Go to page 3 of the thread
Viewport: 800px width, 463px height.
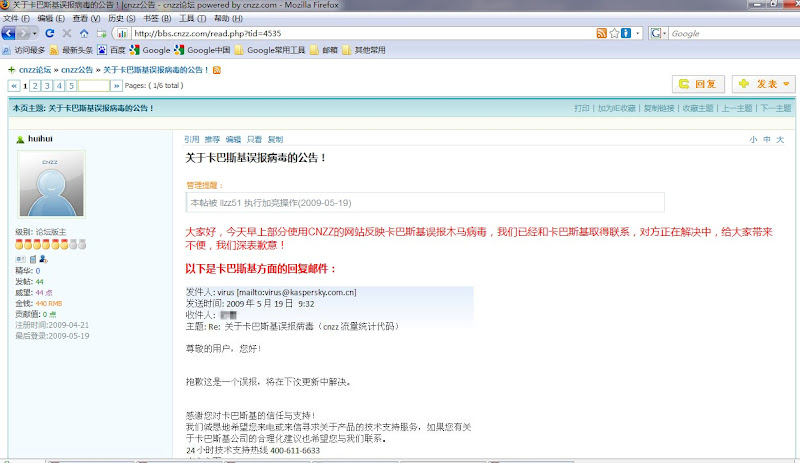click(x=47, y=86)
